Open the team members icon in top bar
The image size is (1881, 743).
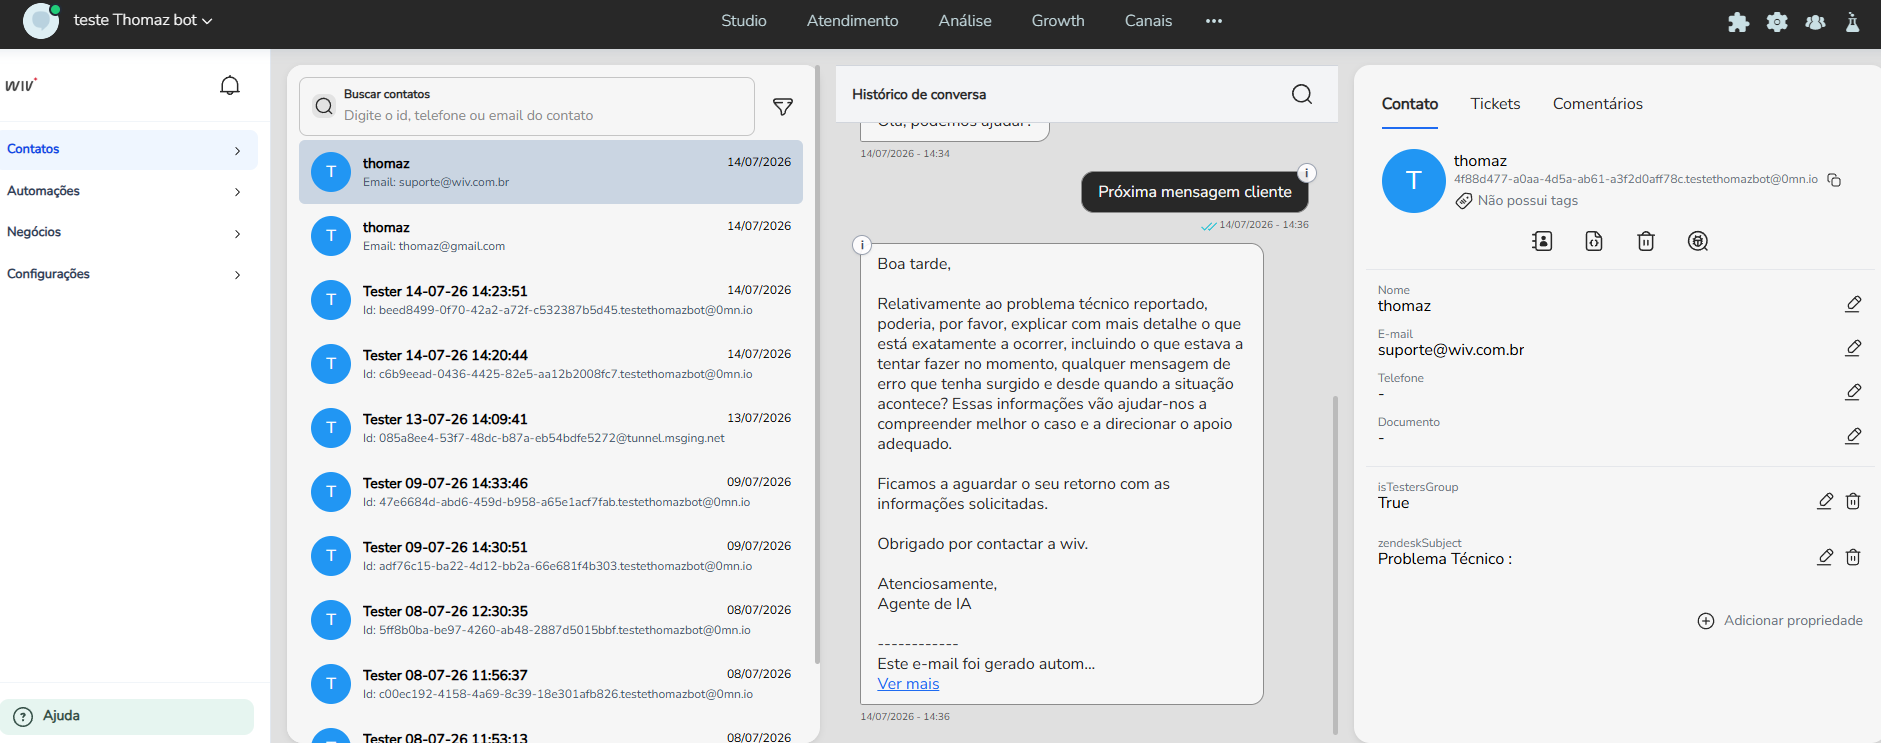(1815, 22)
